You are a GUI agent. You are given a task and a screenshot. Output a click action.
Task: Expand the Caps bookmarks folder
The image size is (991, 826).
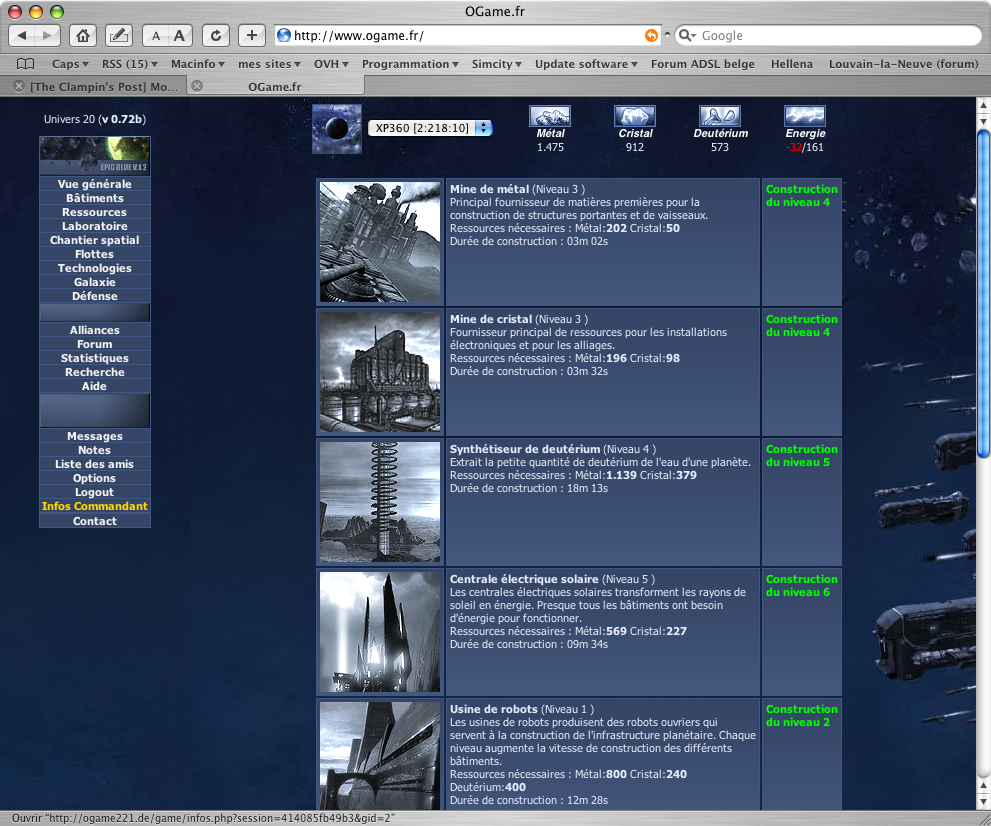(x=70, y=64)
